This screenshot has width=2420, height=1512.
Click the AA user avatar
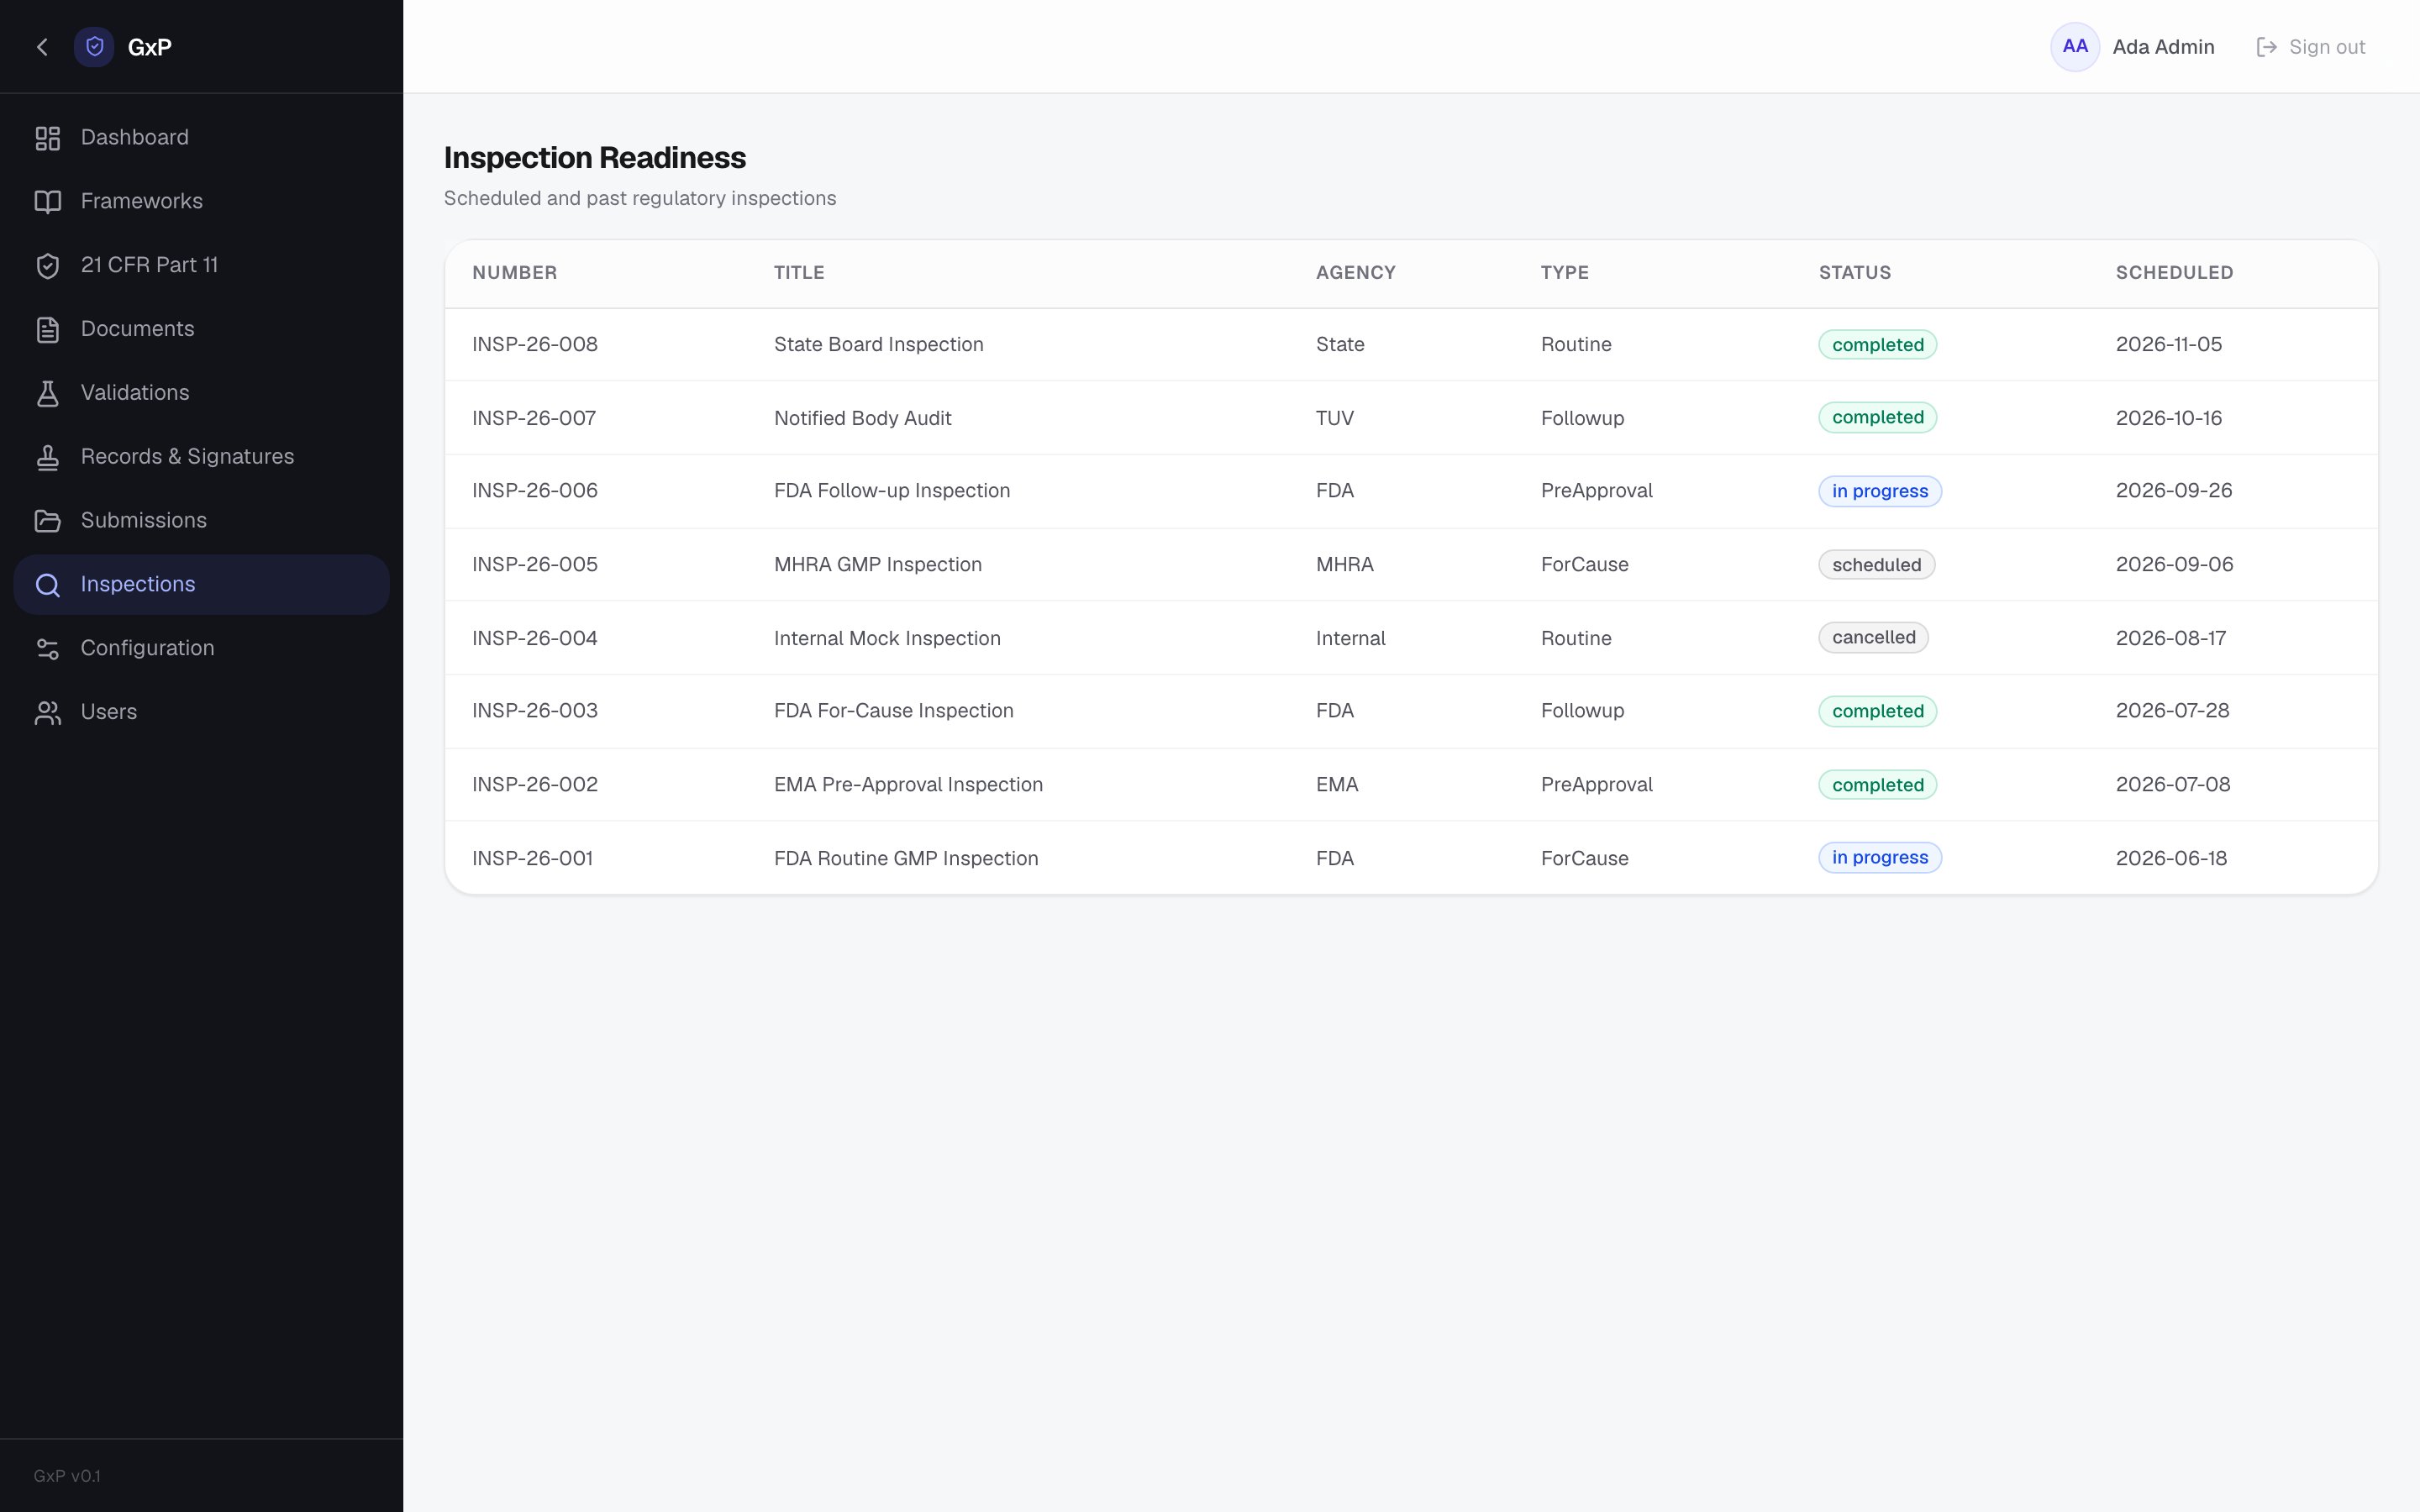click(x=2074, y=47)
